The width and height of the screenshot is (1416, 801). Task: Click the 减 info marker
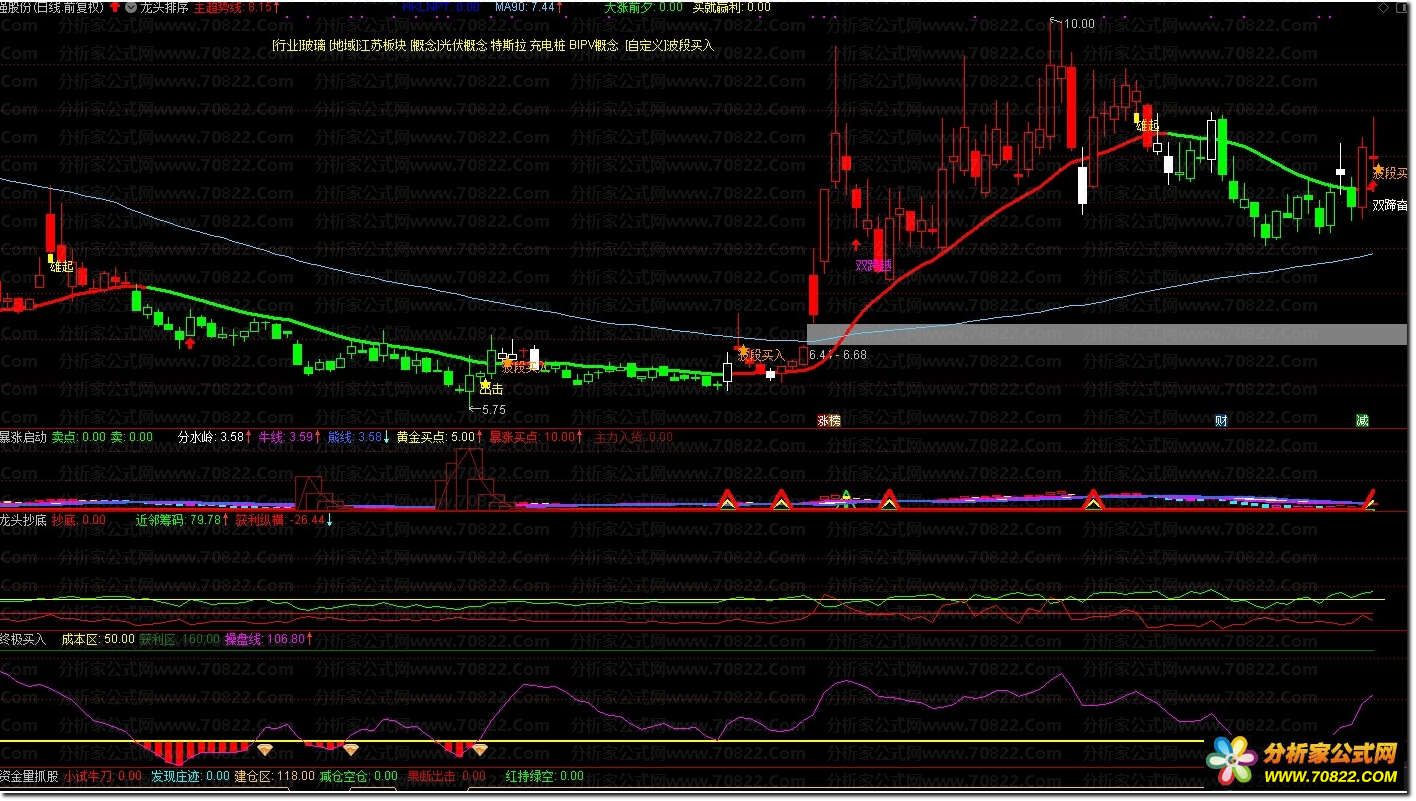point(1362,420)
